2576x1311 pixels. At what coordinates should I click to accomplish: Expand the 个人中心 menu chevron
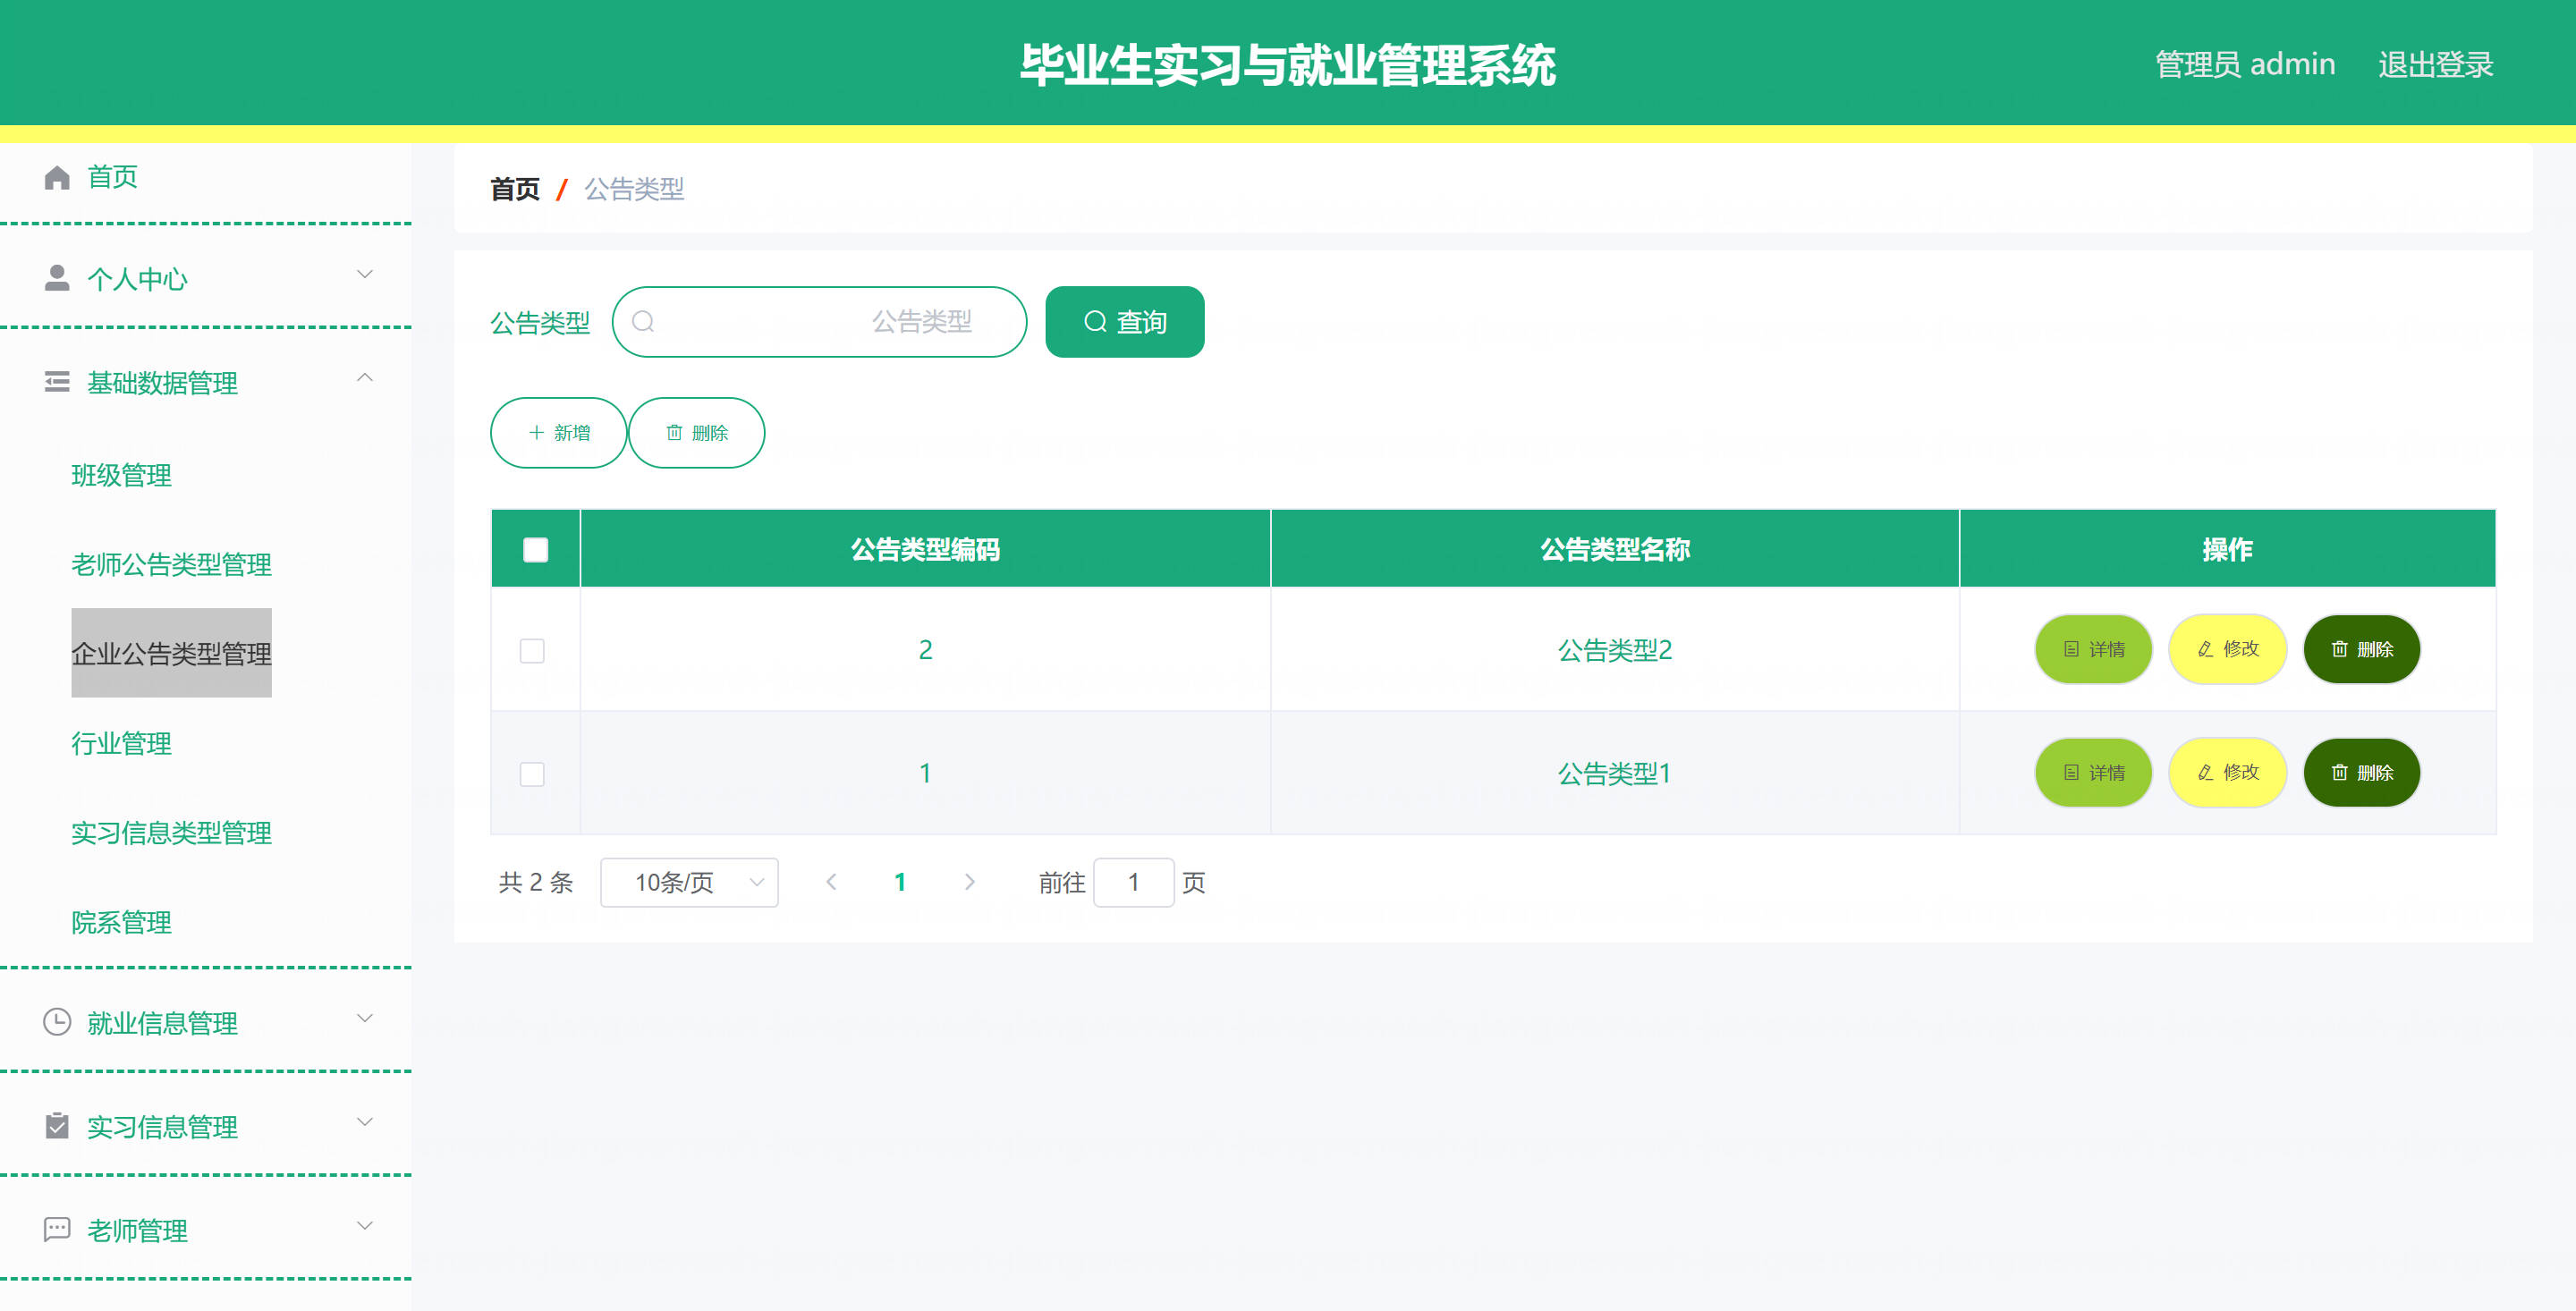point(365,274)
